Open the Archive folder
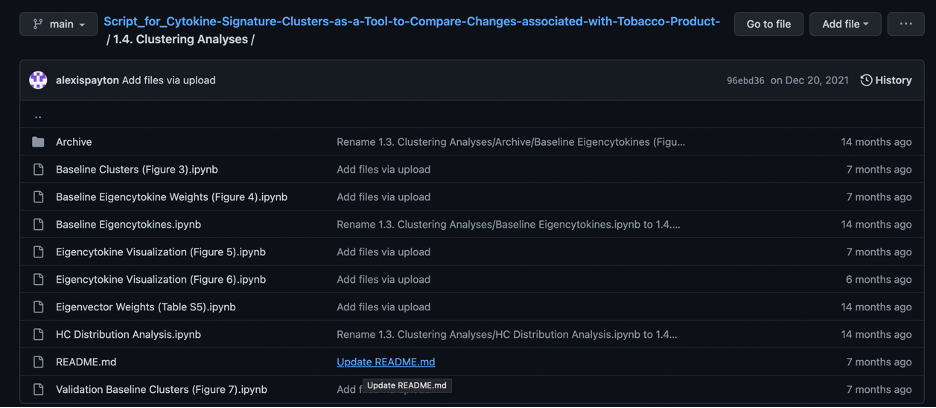936x408 pixels. [74, 142]
